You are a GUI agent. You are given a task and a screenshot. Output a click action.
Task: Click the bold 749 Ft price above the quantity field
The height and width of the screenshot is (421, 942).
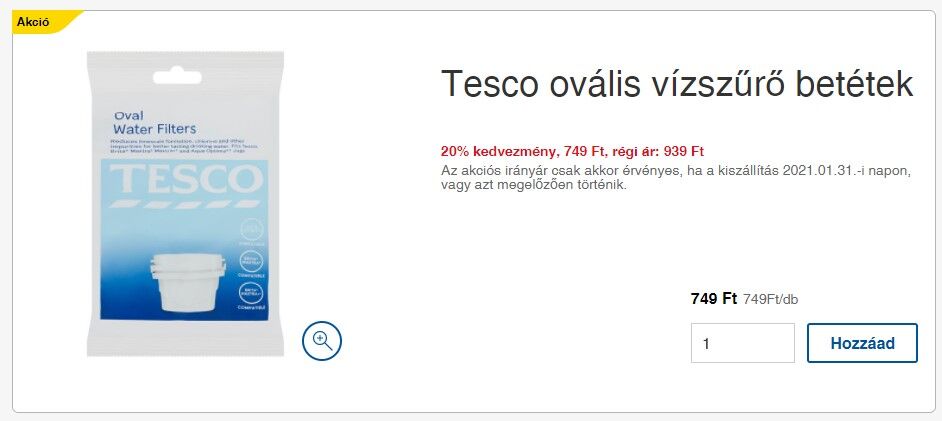point(714,298)
